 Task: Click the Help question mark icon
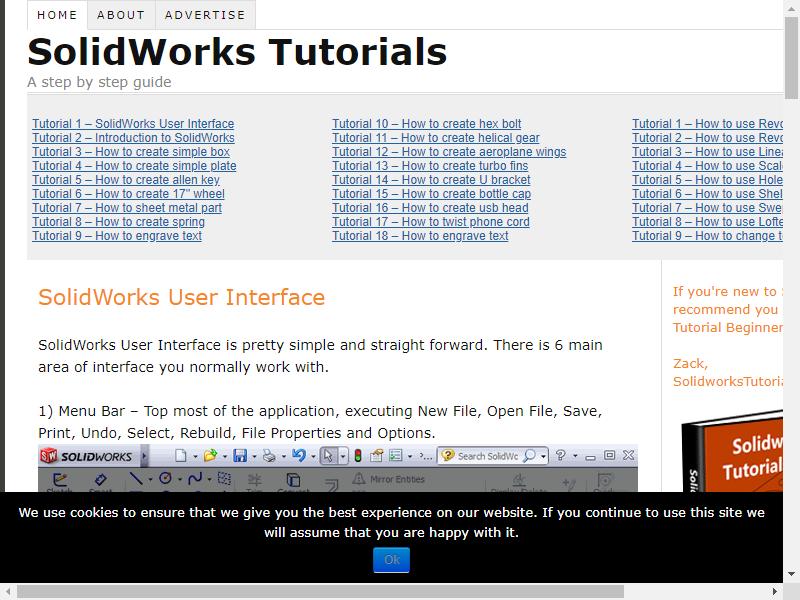pos(560,455)
